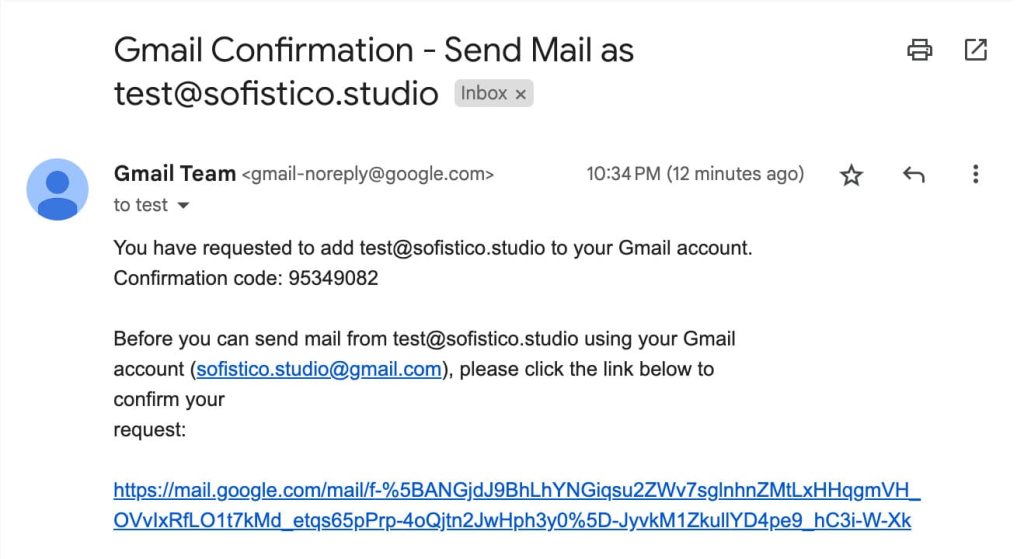This screenshot has height=559, width=1024.
Task: Remove the Inbox label with its x
Action: [521, 94]
